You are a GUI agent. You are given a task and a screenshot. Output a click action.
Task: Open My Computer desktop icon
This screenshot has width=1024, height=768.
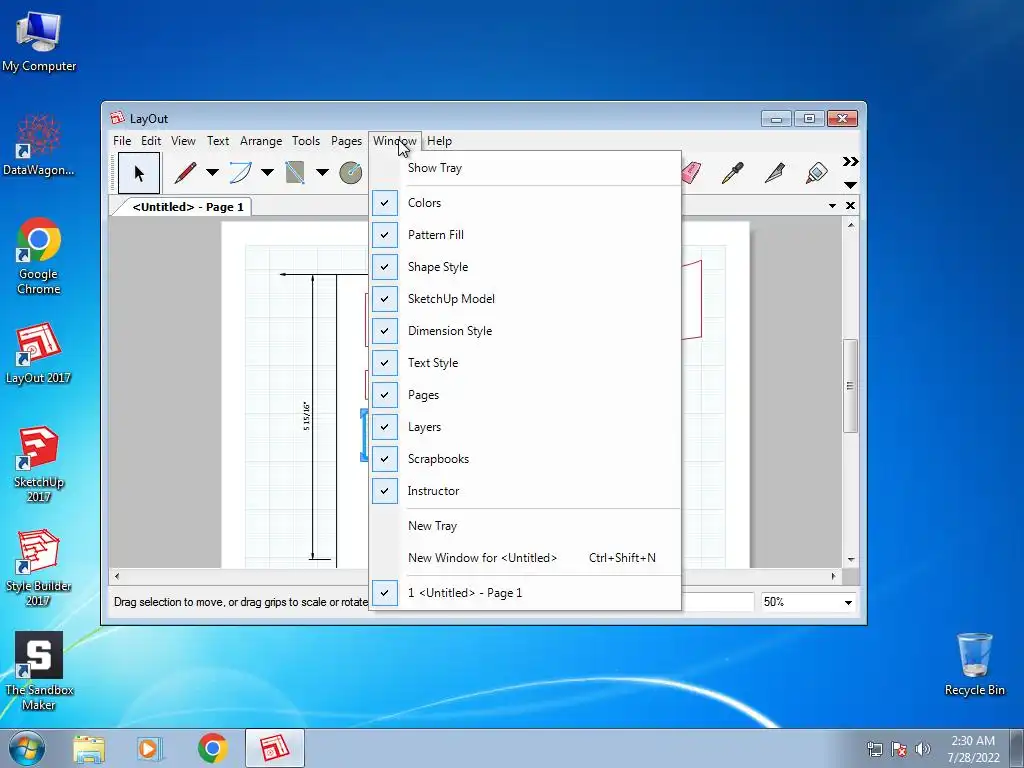tap(39, 41)
